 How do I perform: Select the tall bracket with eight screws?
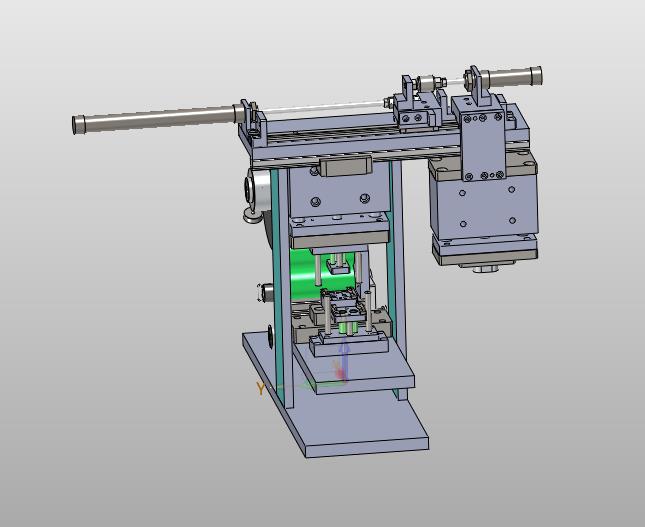tap(483, 147)
